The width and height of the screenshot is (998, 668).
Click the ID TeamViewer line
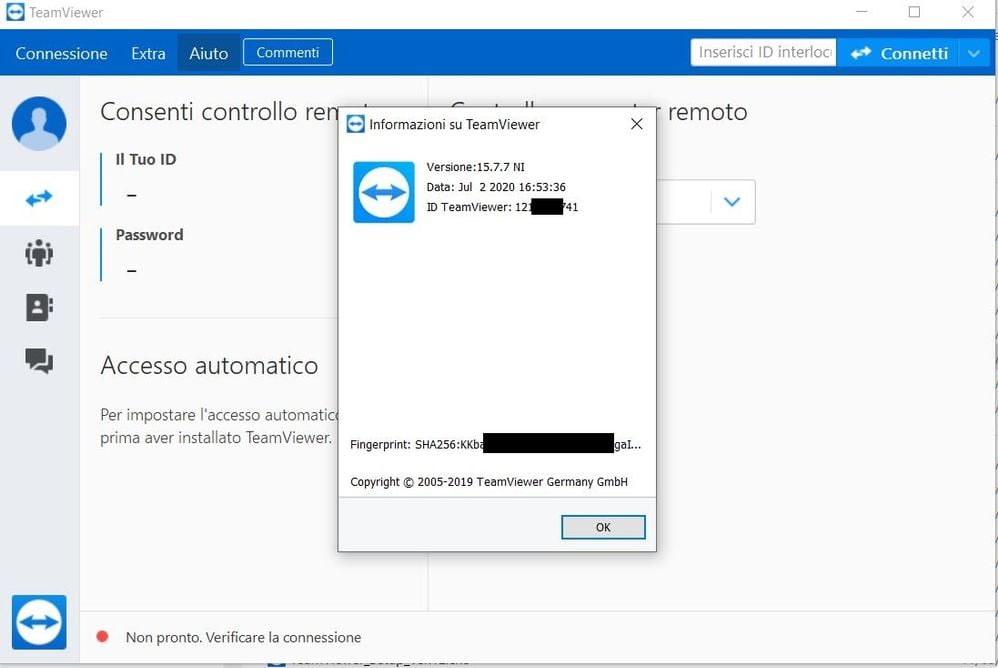(502, 207)
